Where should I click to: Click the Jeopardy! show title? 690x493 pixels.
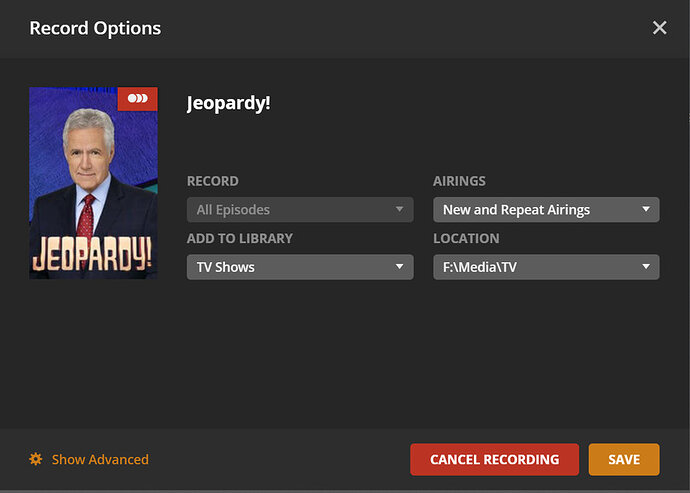pyautogui.click(x=228, y=103)
